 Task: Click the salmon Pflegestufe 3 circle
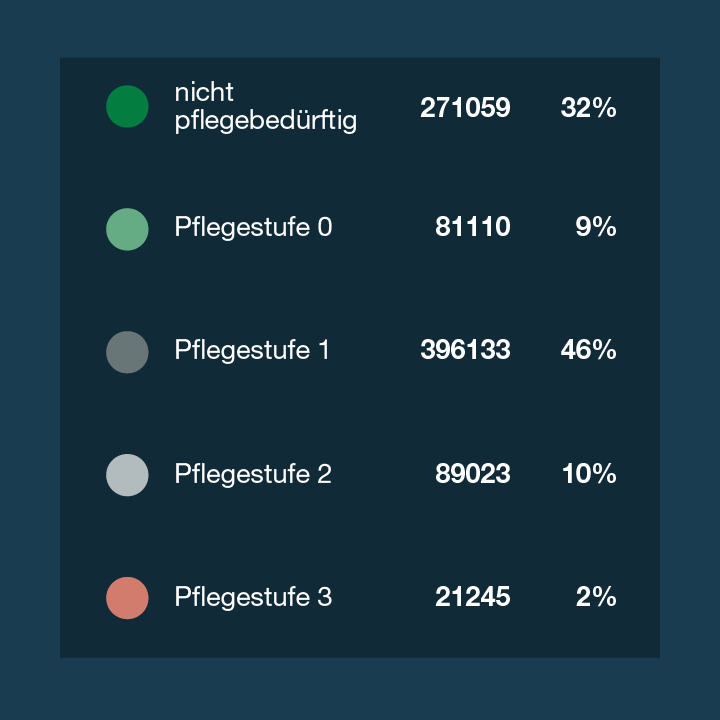pyautogui.click(x=127, y=598)
